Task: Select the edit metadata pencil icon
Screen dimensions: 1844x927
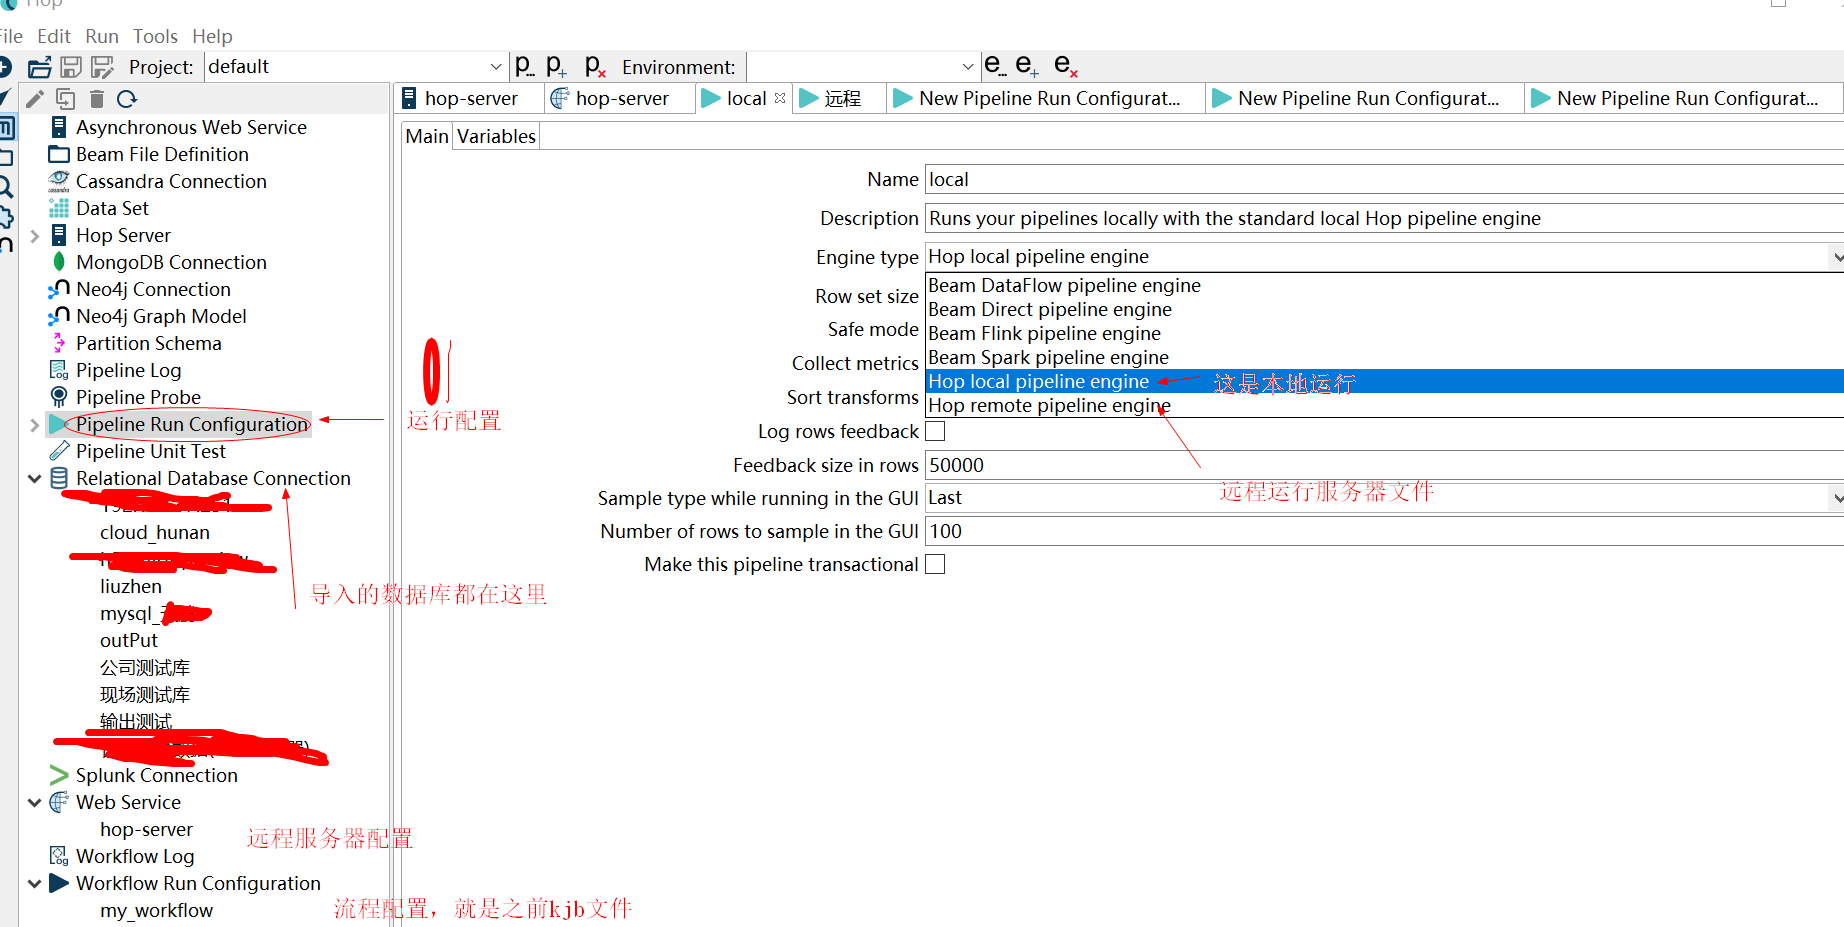Action: (33, 98)
